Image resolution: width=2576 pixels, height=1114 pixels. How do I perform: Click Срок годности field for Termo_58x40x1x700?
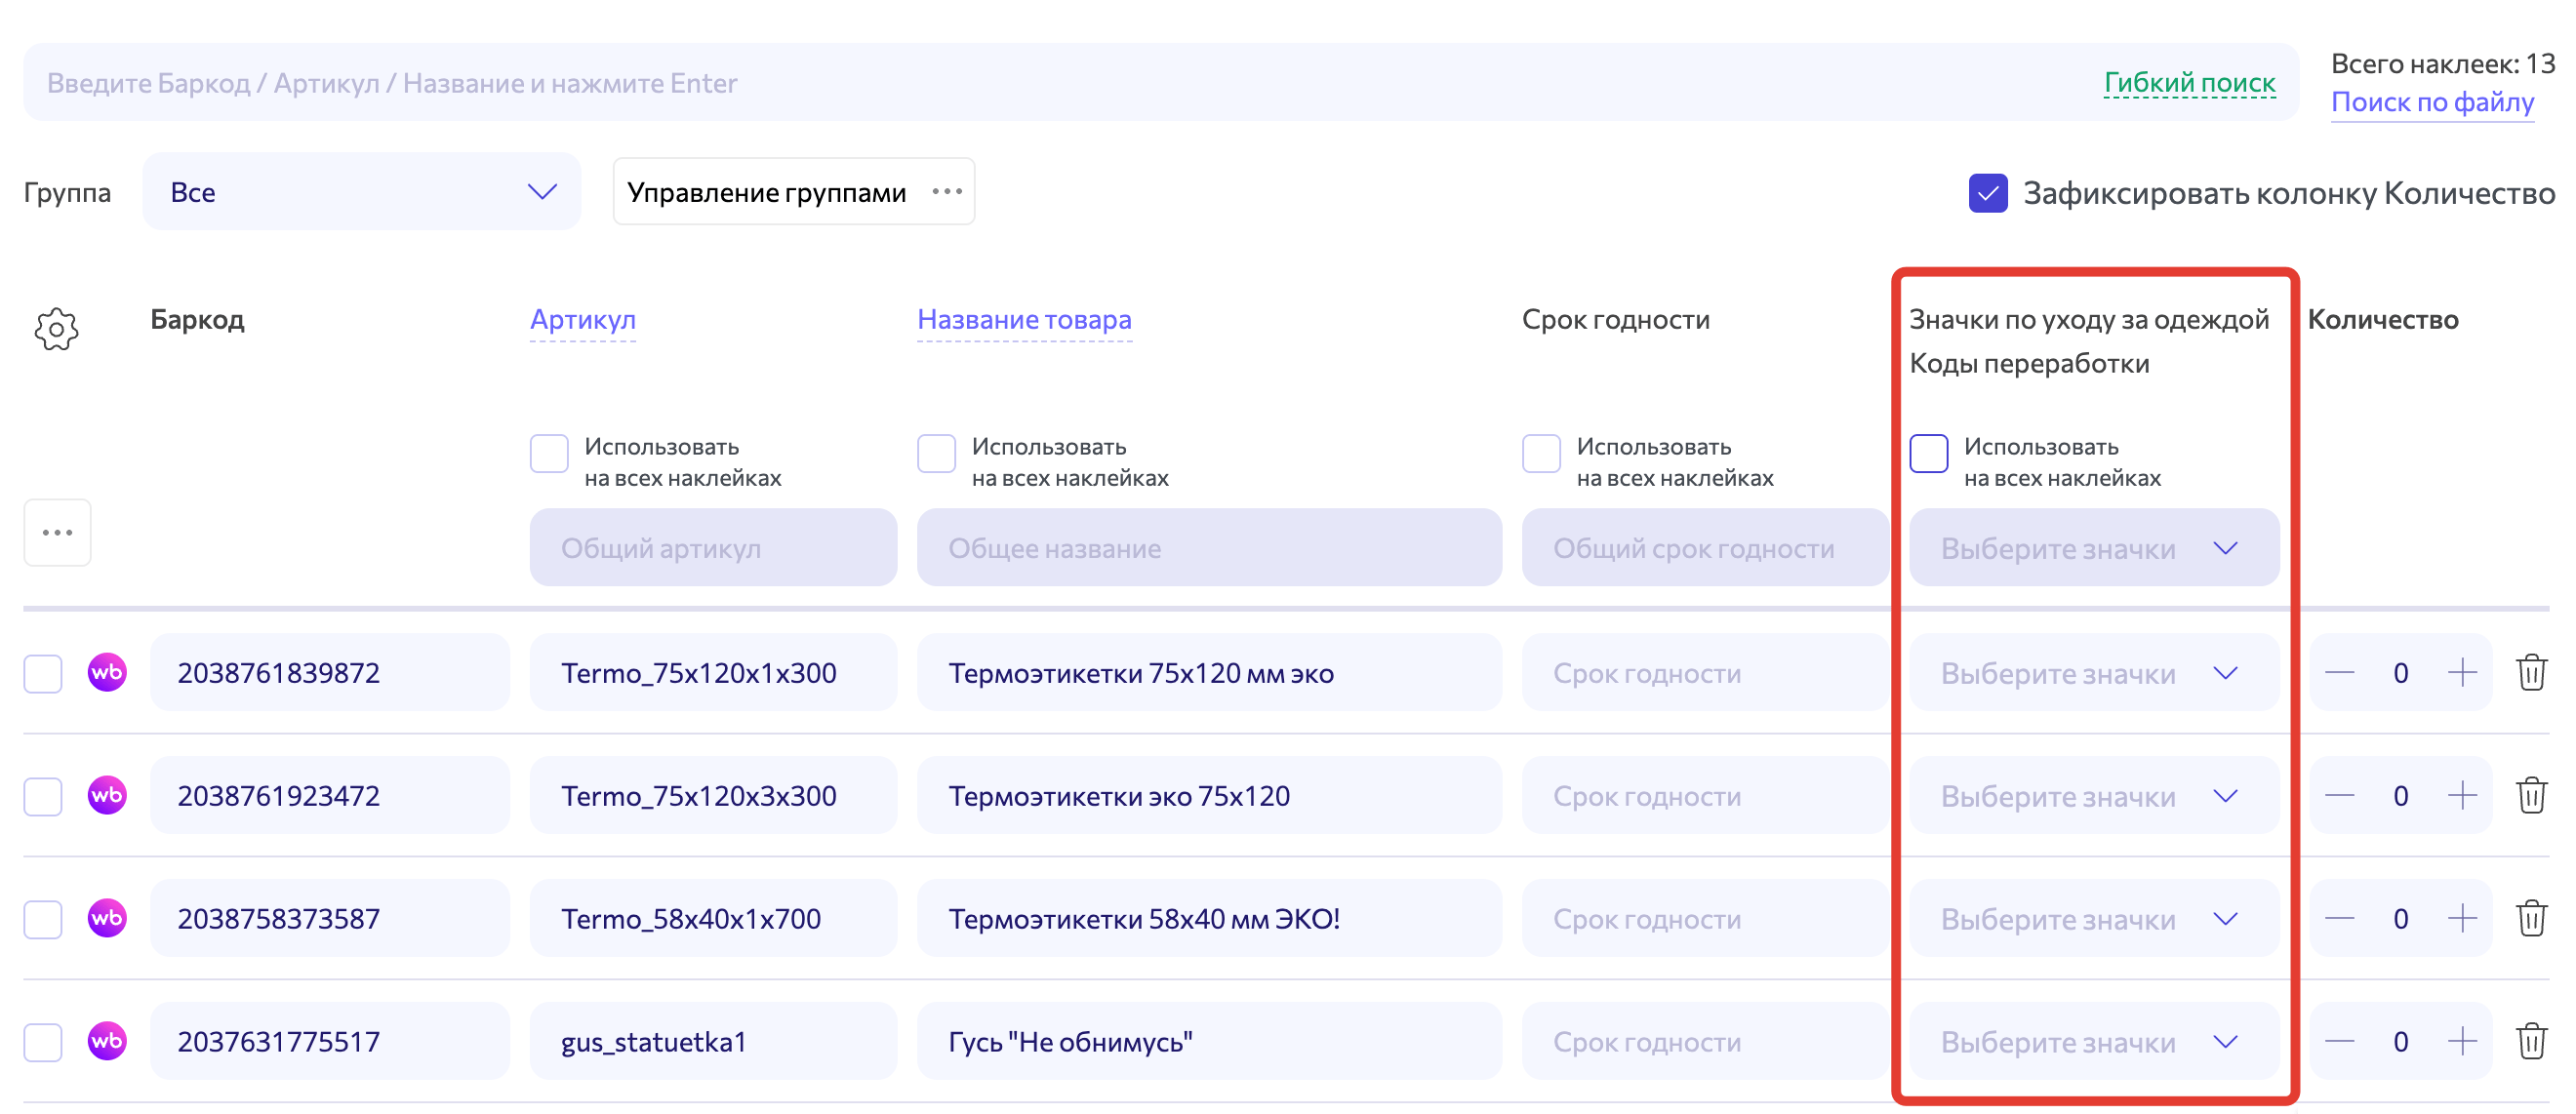point(1704,918)
